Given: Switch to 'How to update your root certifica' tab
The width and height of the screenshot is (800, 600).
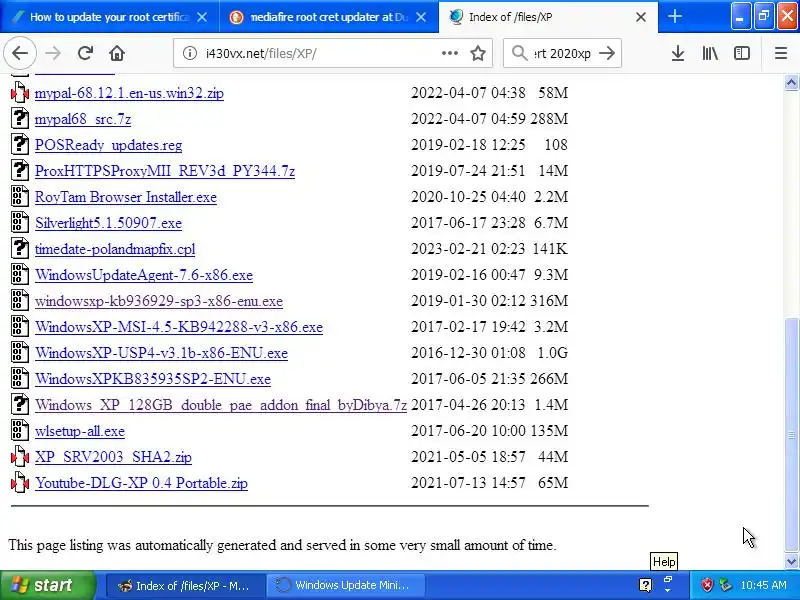Looking at the screenshot, I should (x=109, y=17).
